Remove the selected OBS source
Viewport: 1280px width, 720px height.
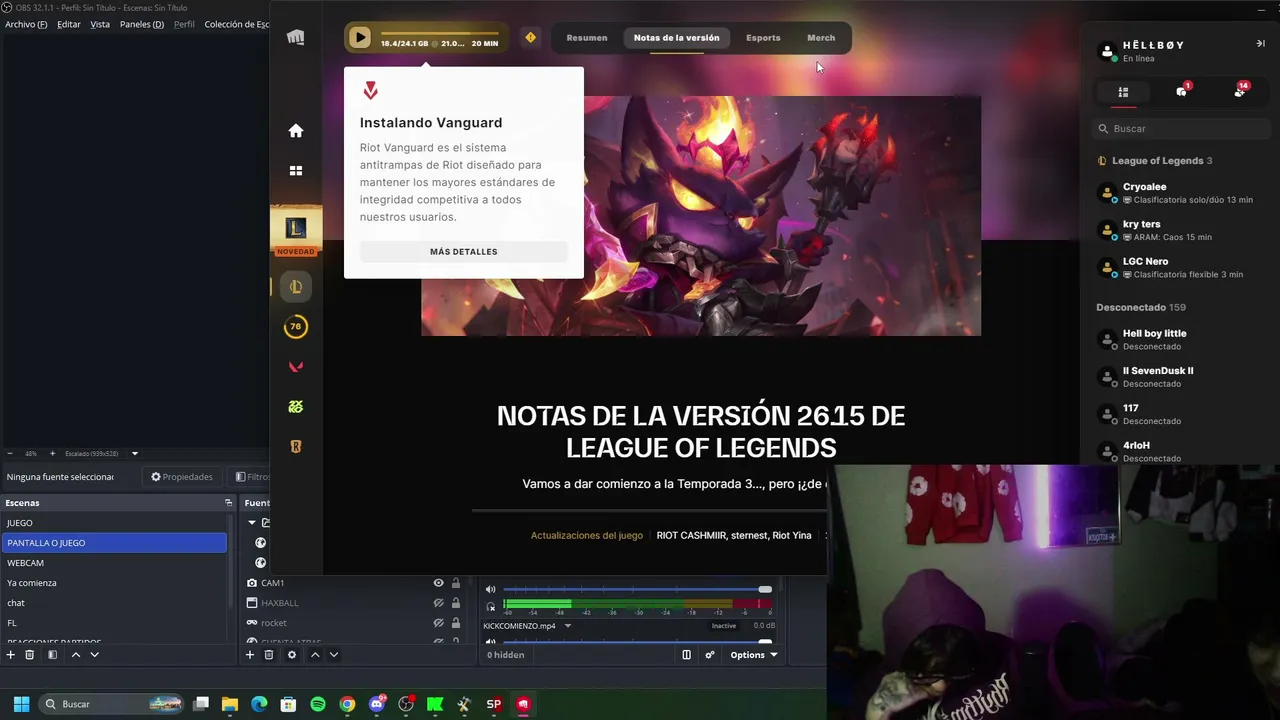coord(269,655)
